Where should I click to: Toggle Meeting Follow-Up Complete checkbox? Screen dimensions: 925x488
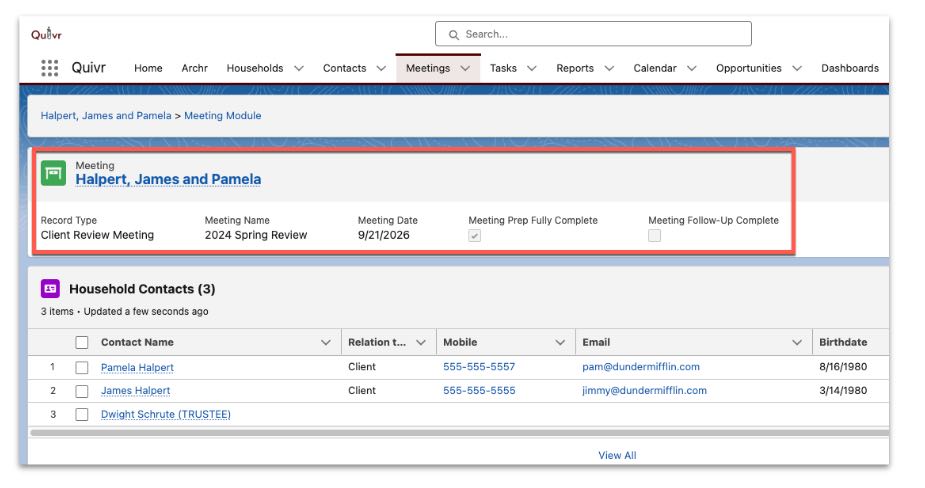654,235
